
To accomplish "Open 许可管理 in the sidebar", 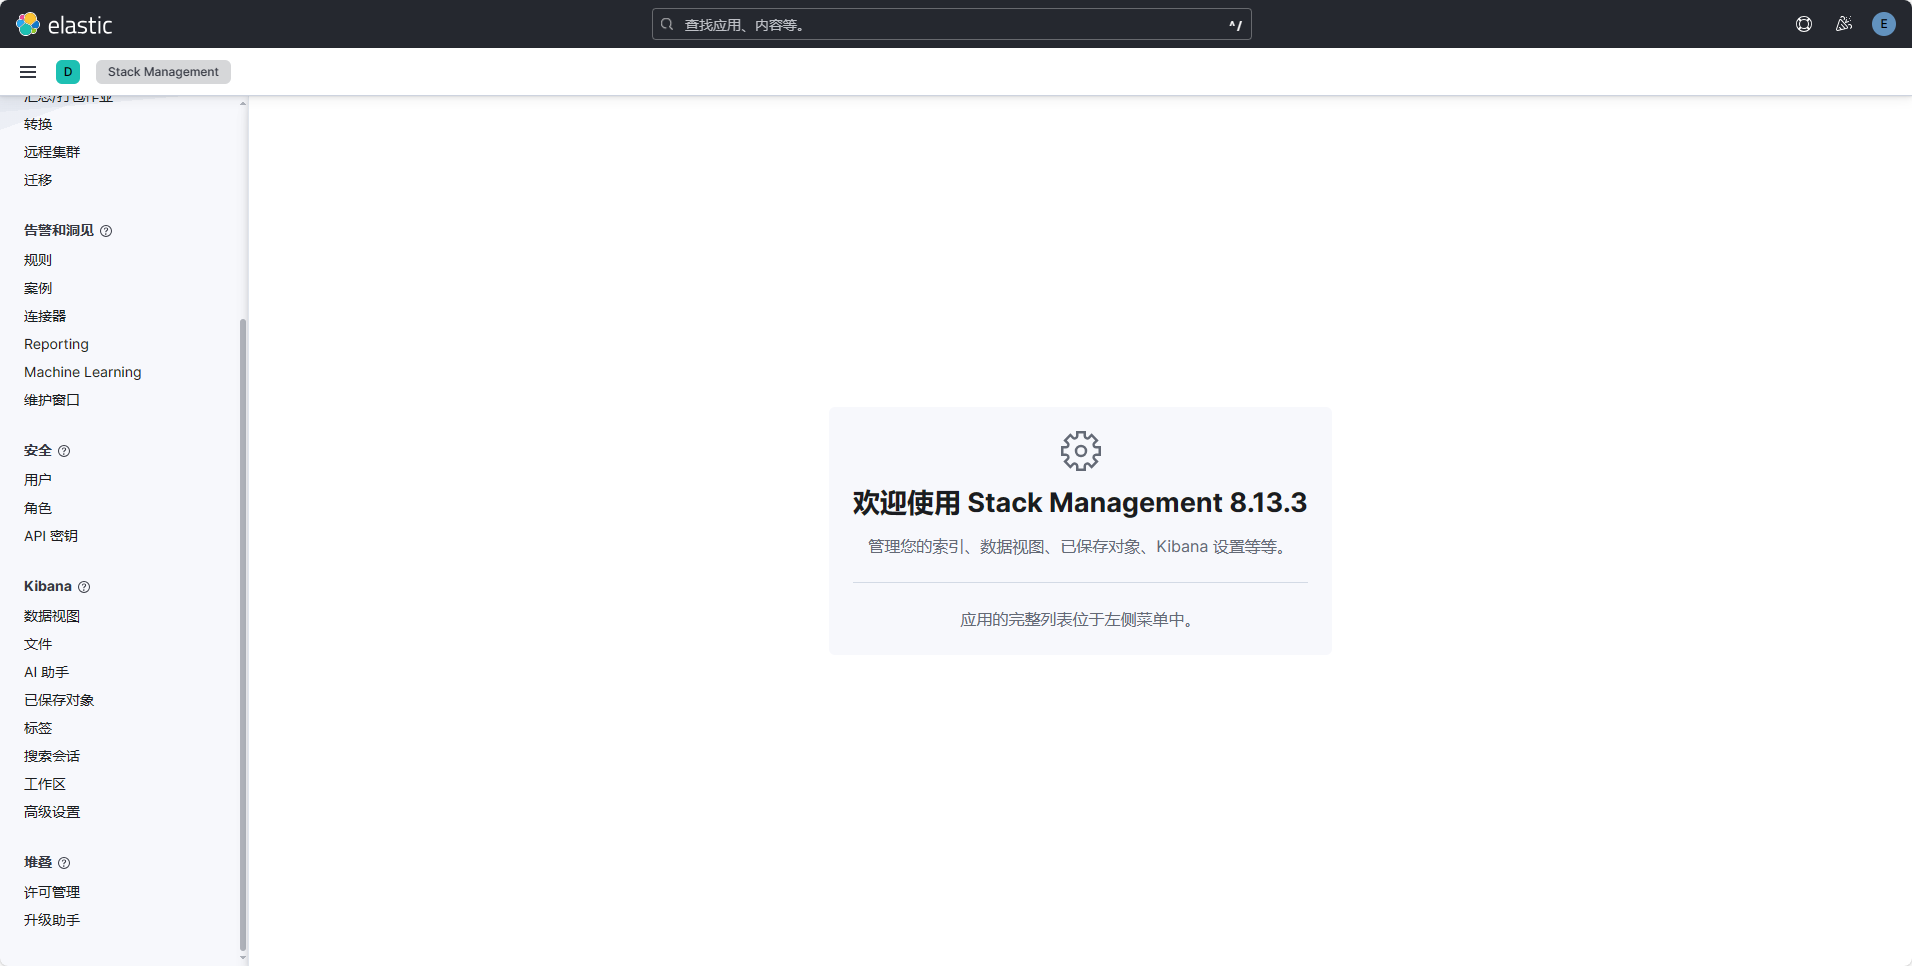I will 52,892.
